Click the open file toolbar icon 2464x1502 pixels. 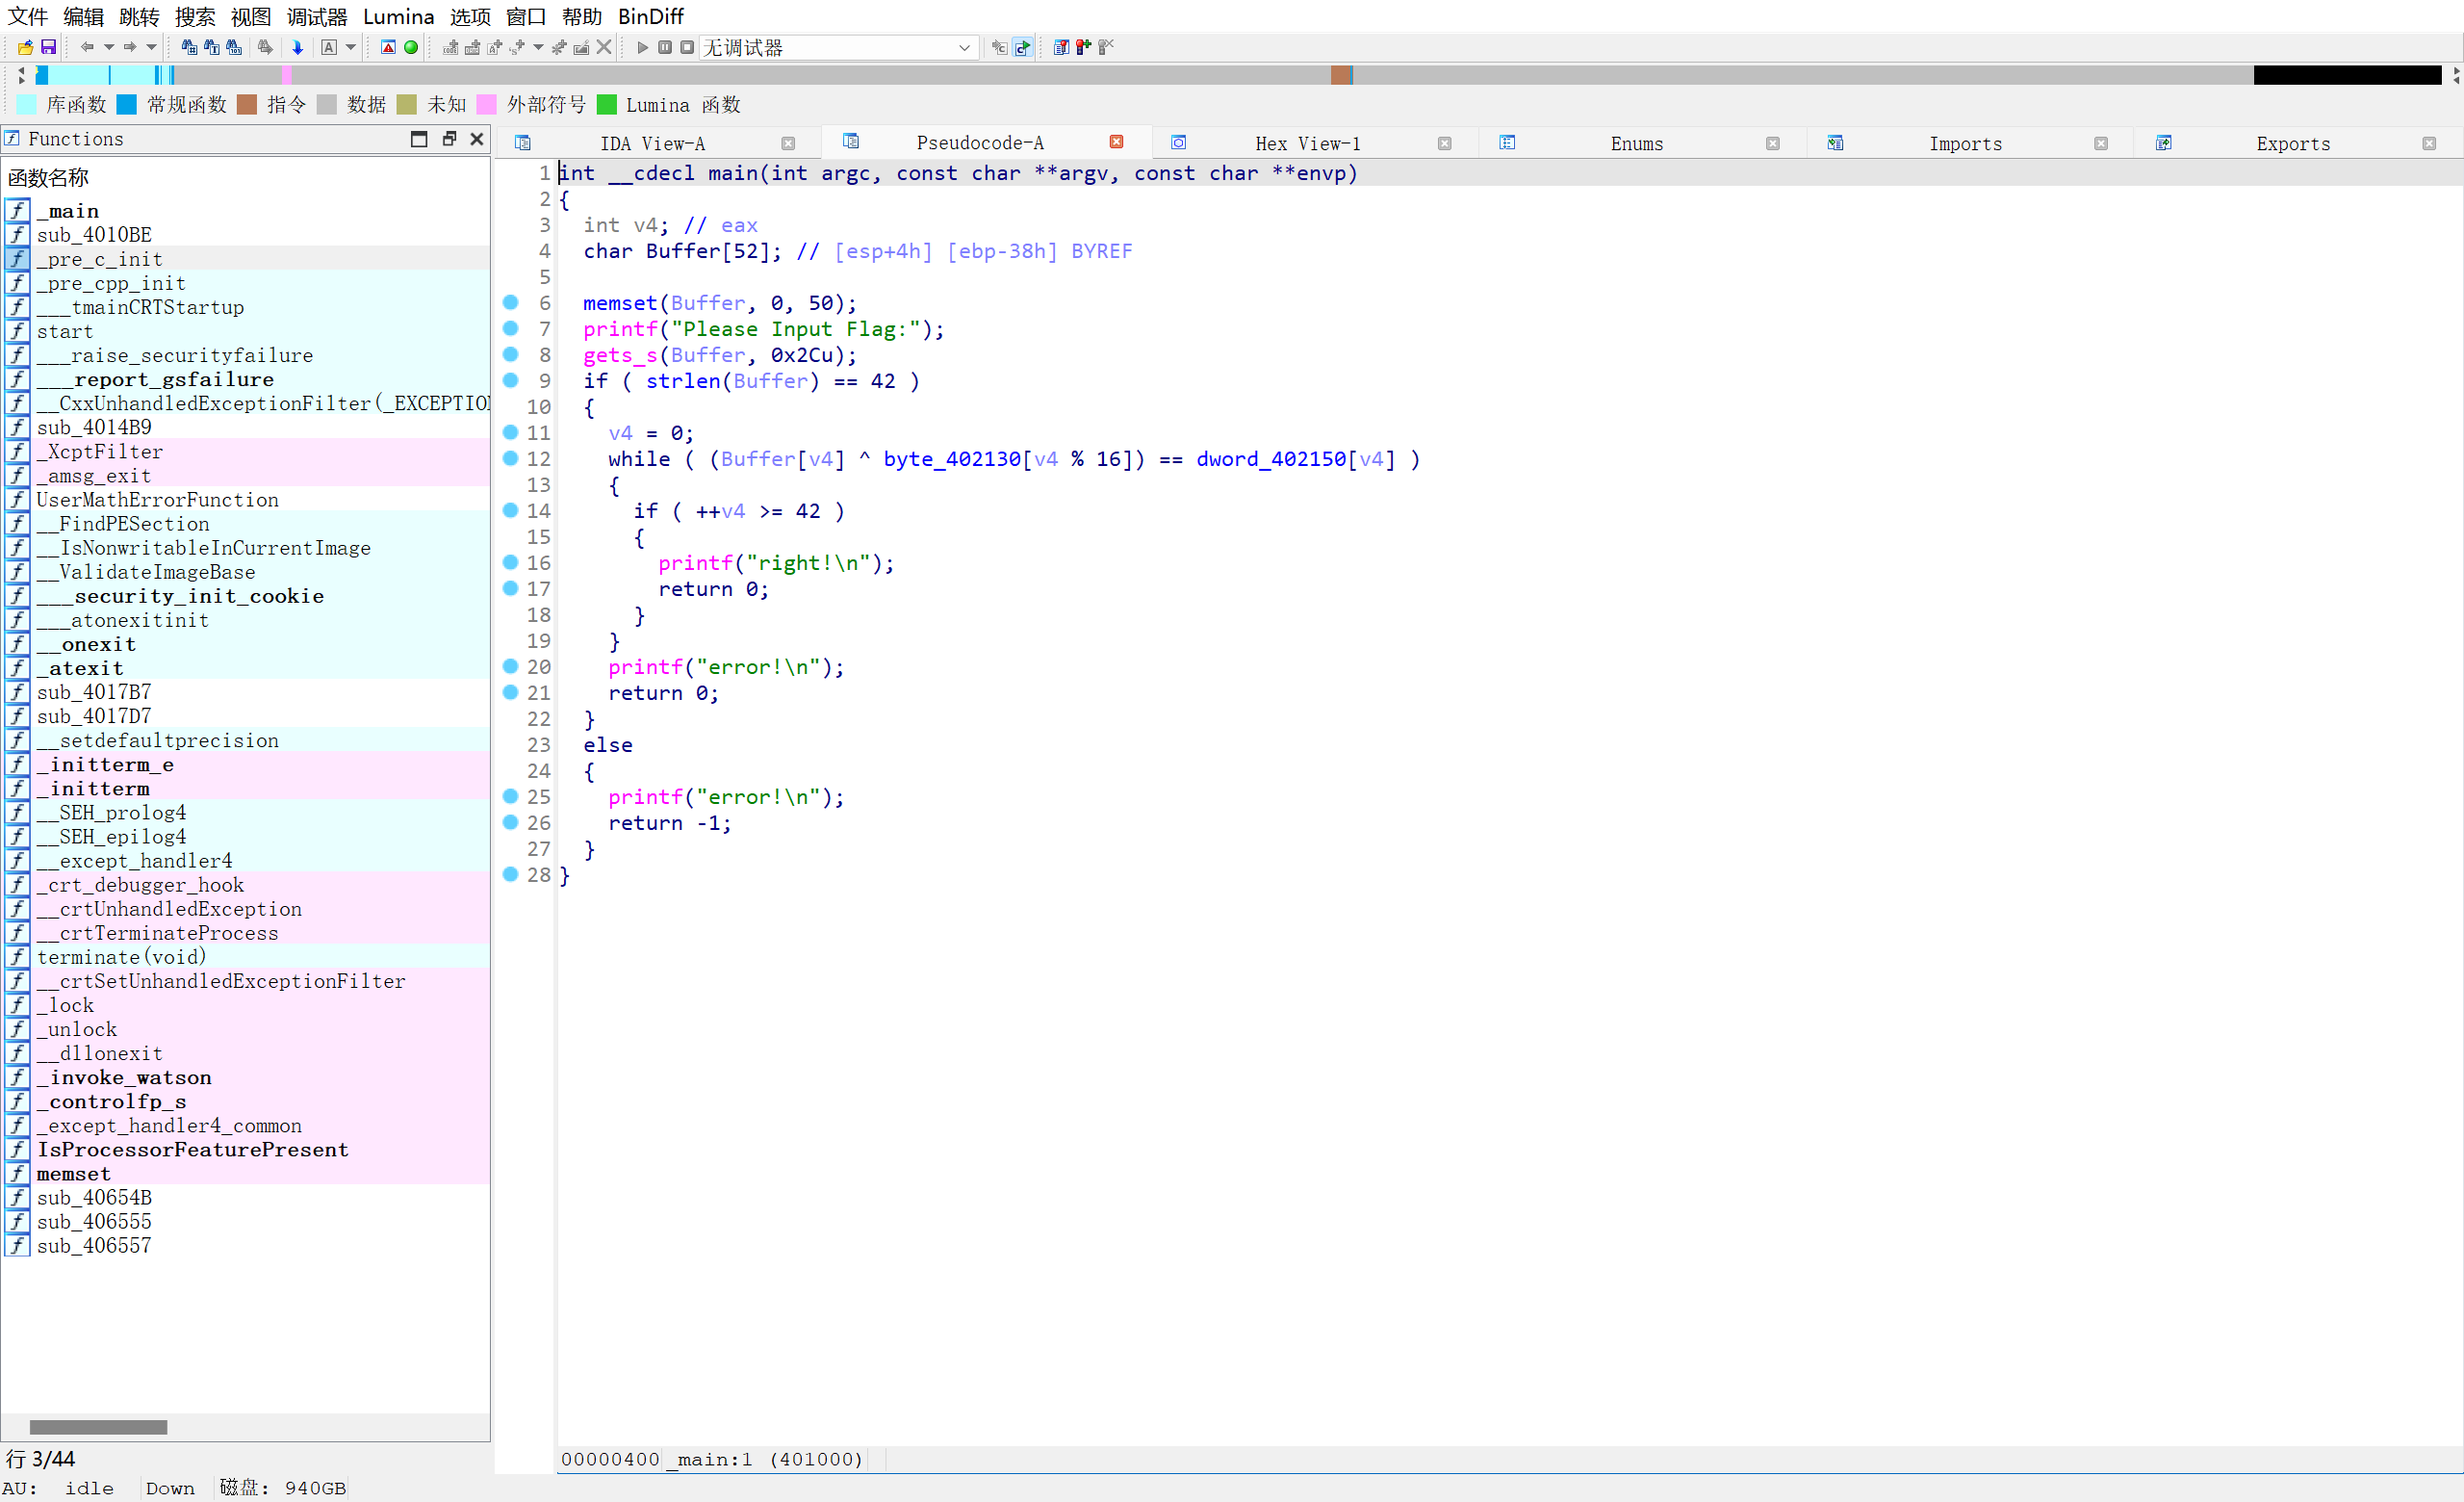(25, 47)
